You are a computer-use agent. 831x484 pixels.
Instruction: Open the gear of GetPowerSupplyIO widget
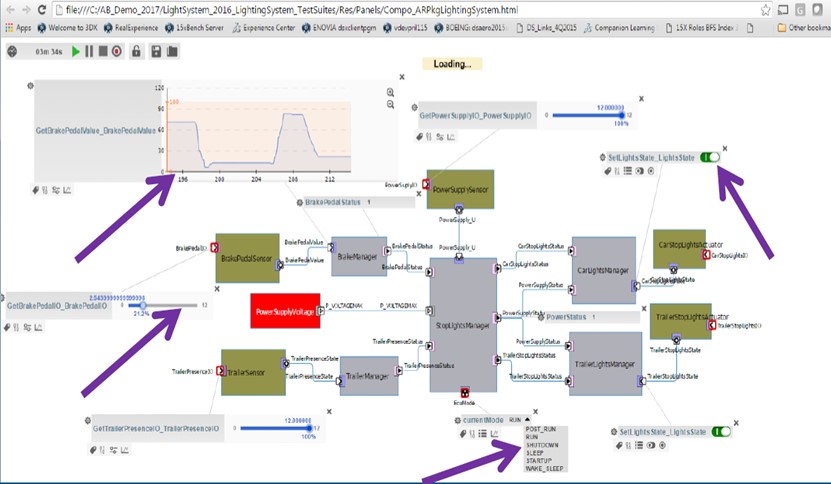click(414, 107)
